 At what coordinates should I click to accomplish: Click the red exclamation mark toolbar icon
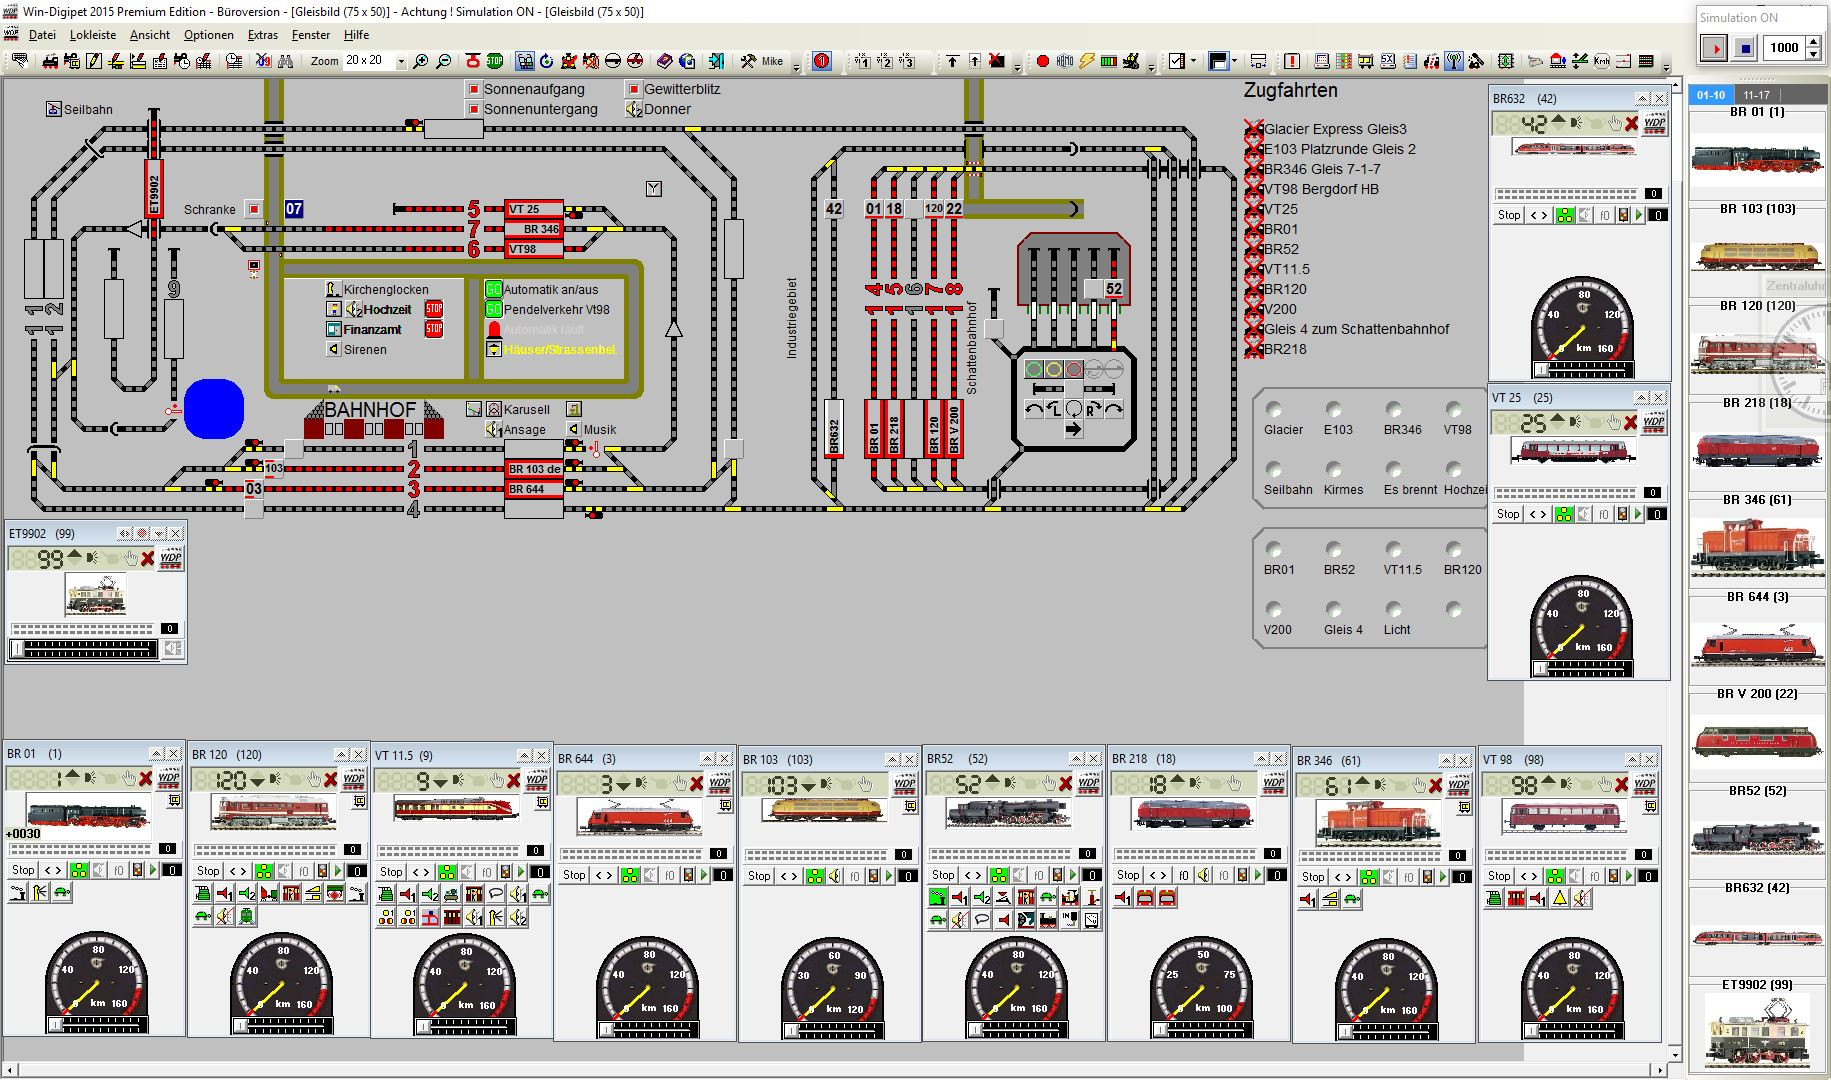click(x=1292, y=61)
